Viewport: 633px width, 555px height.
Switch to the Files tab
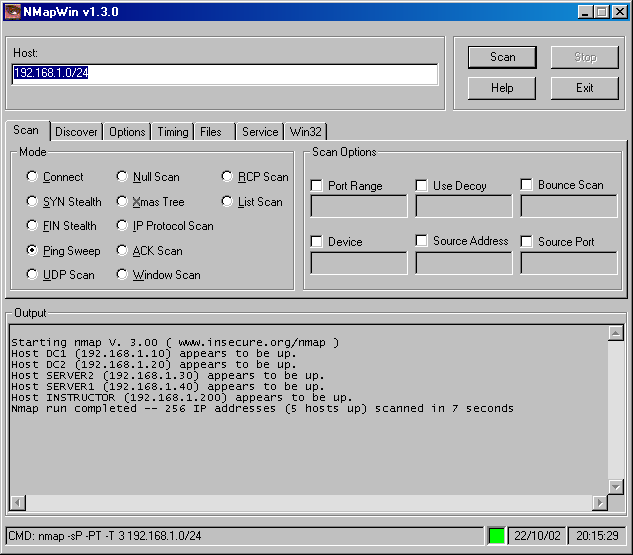[215, 132]
